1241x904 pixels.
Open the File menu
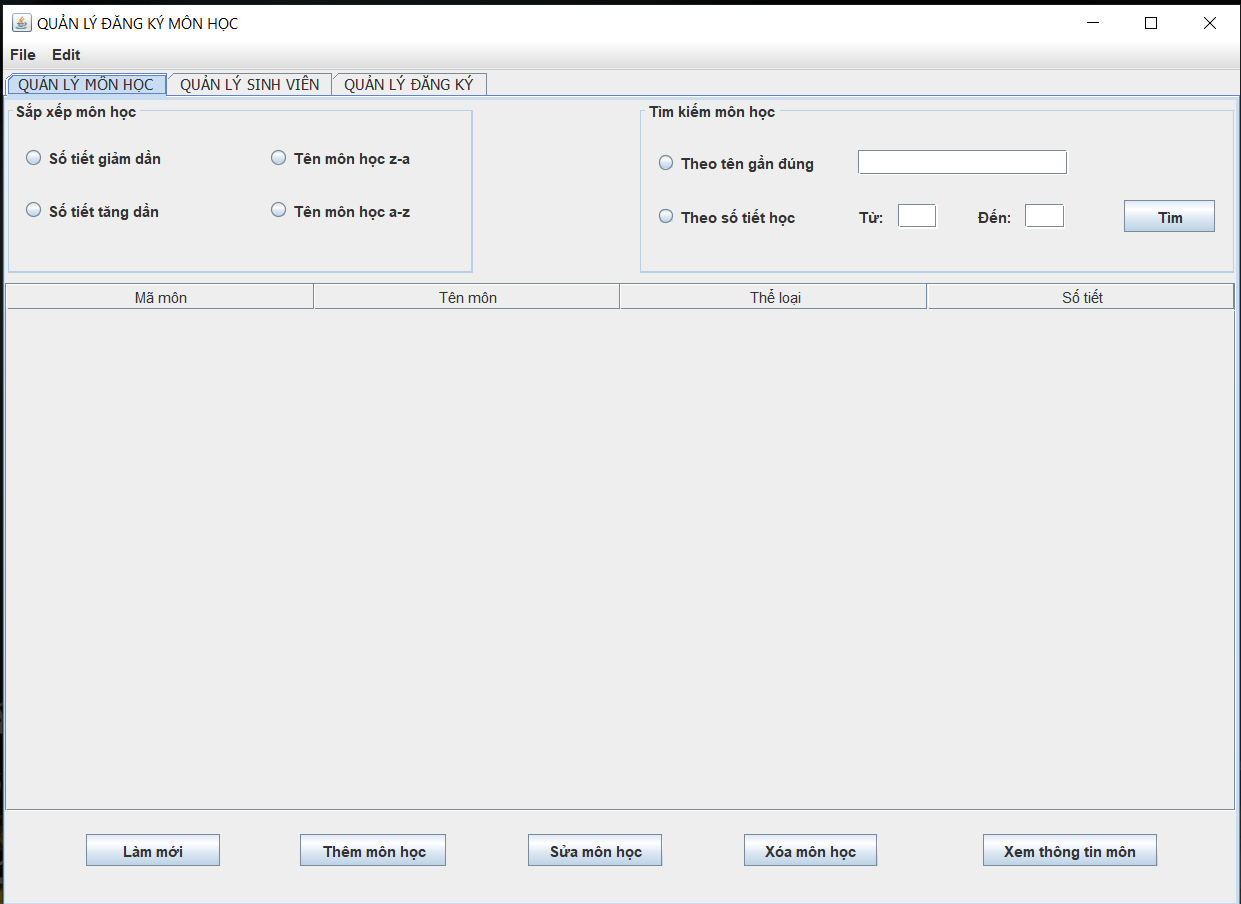pos(23,55)
